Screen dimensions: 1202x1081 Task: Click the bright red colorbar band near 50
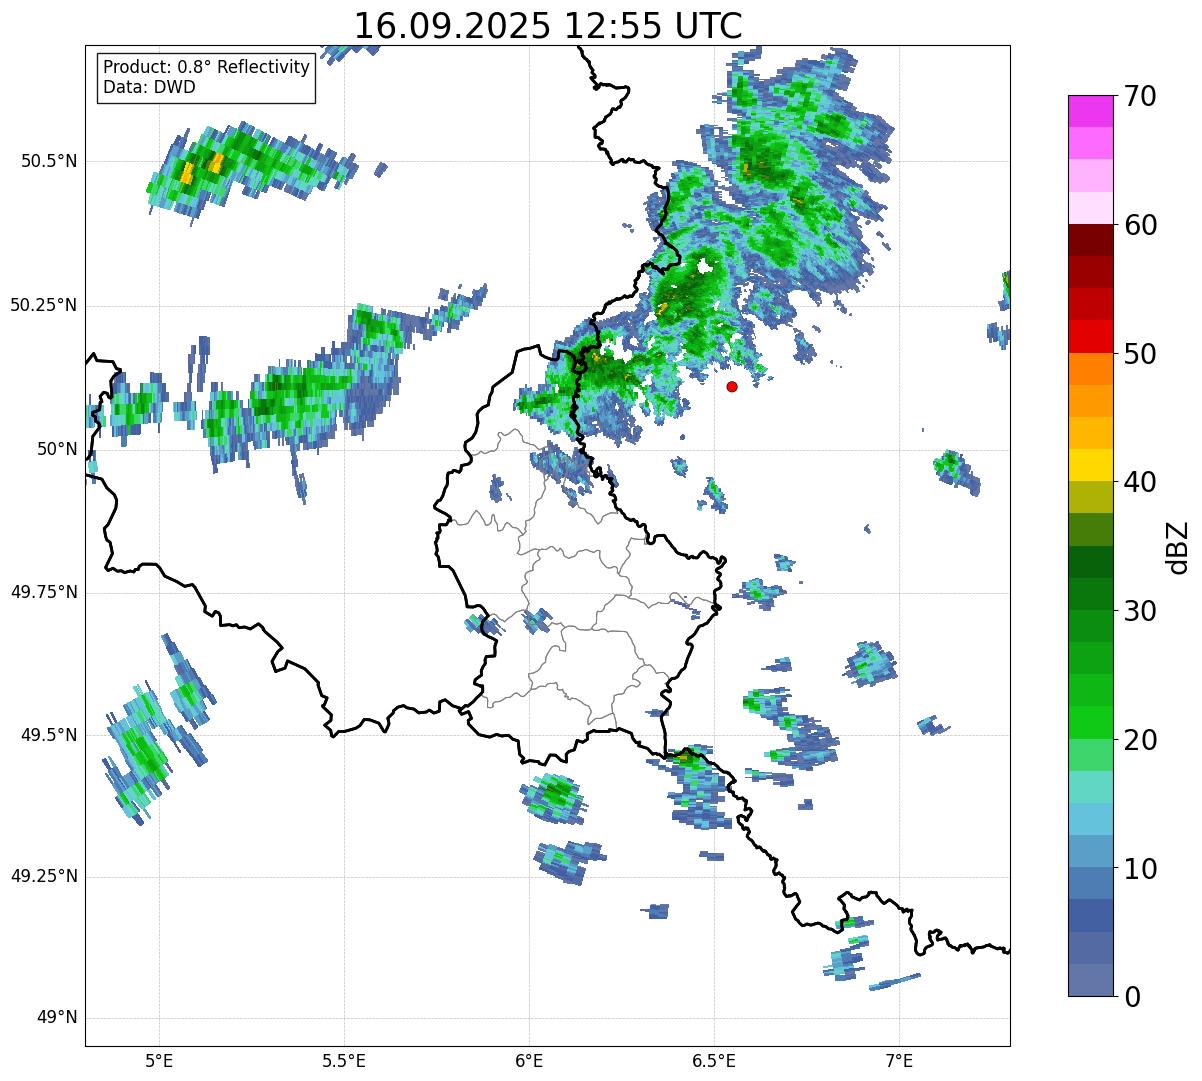tap(1090, 336)
